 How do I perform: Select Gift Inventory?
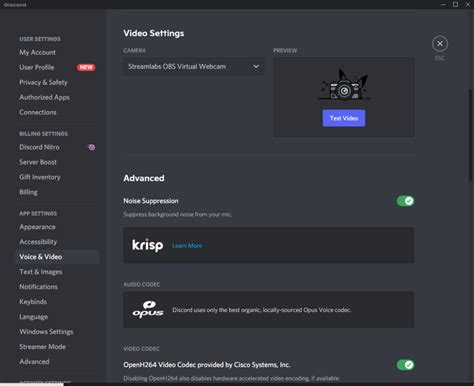coord(40,177)
